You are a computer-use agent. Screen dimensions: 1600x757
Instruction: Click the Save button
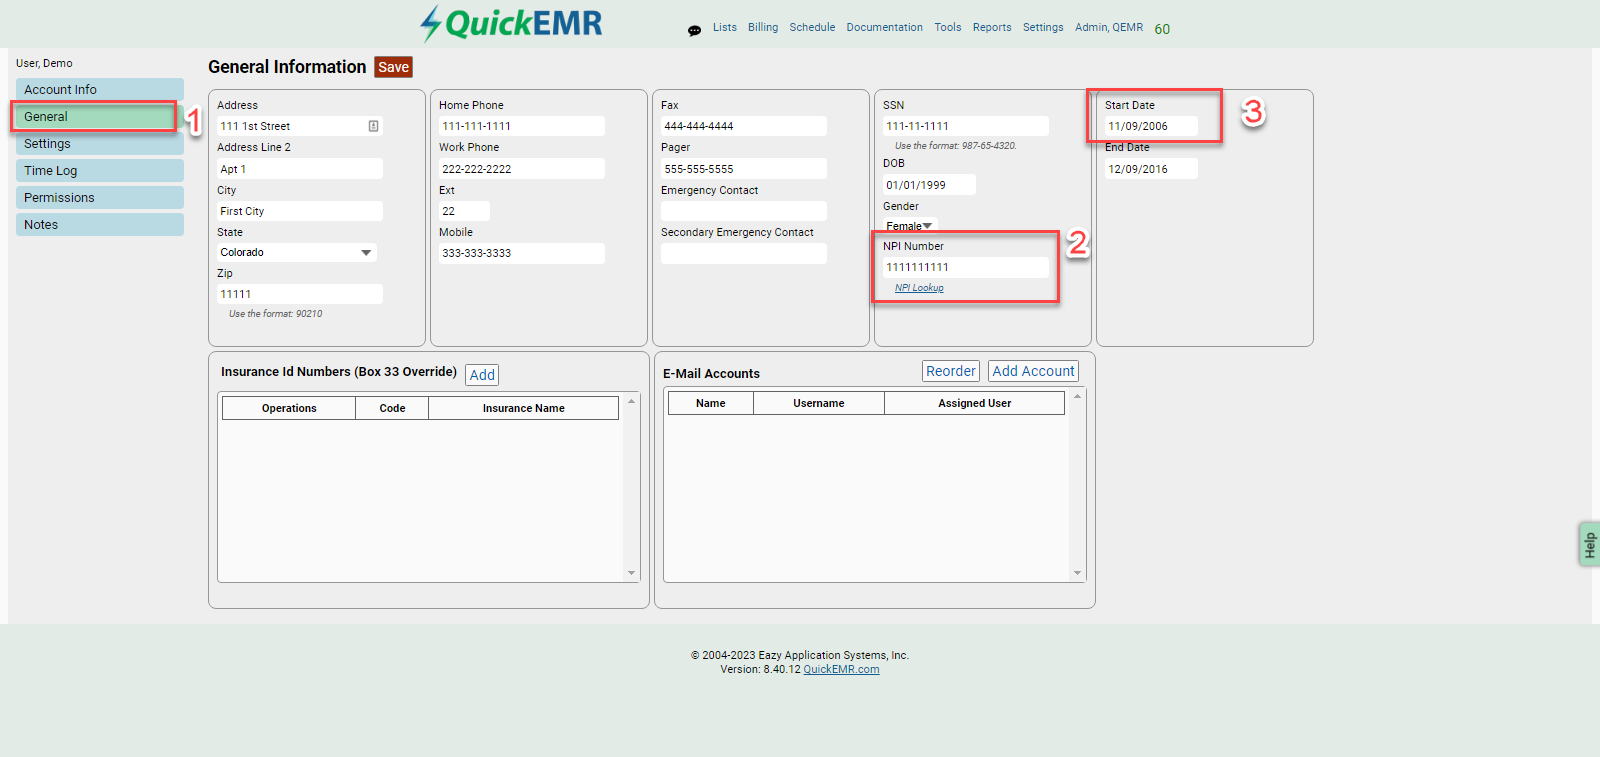click(x=393, y=67)
